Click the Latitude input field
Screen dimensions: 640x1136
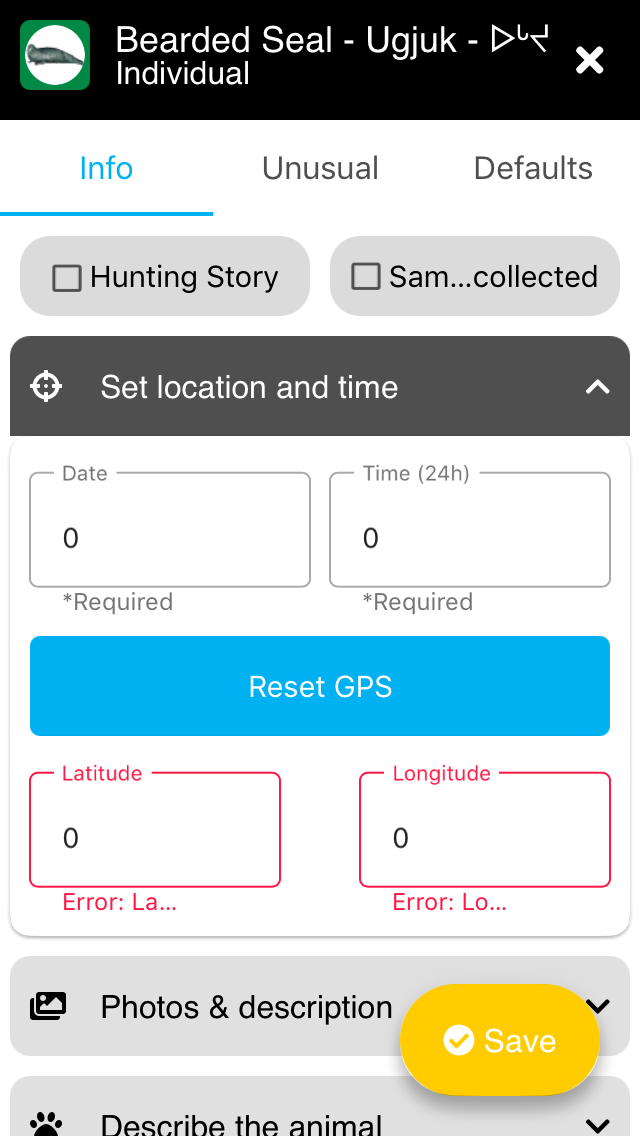pos(155,837)
